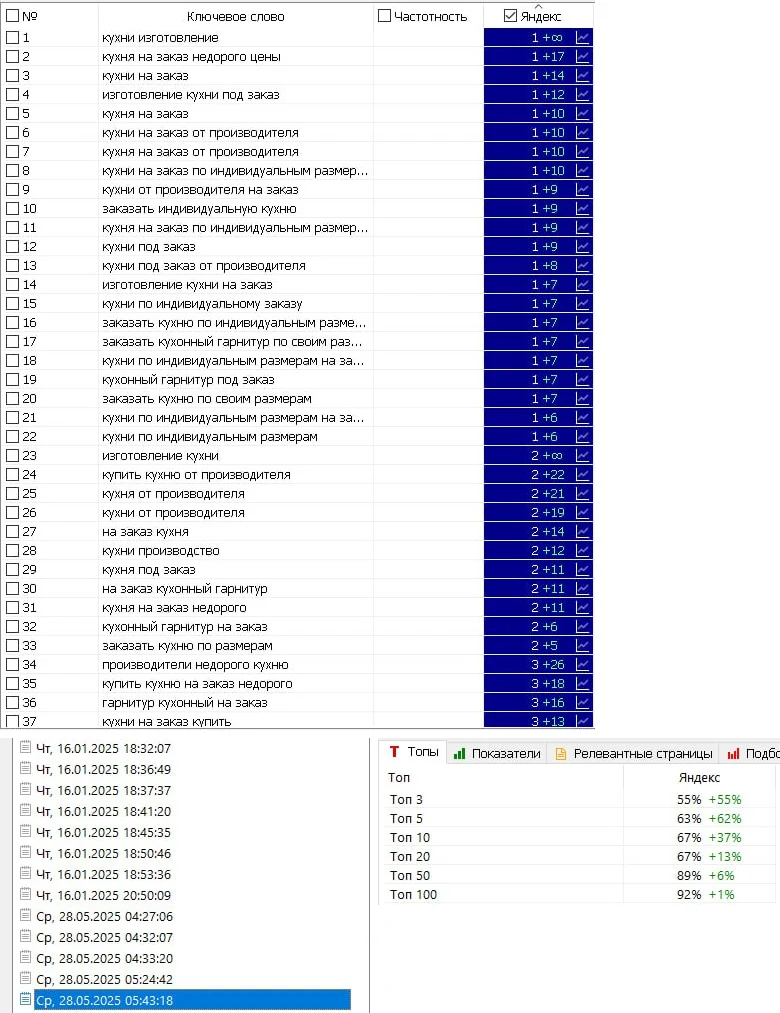The width and height of the screenshot is (780, 1013).
Task: Select check from Чт, 16.01.2025 18:53:36
Action: click(103, 875)
